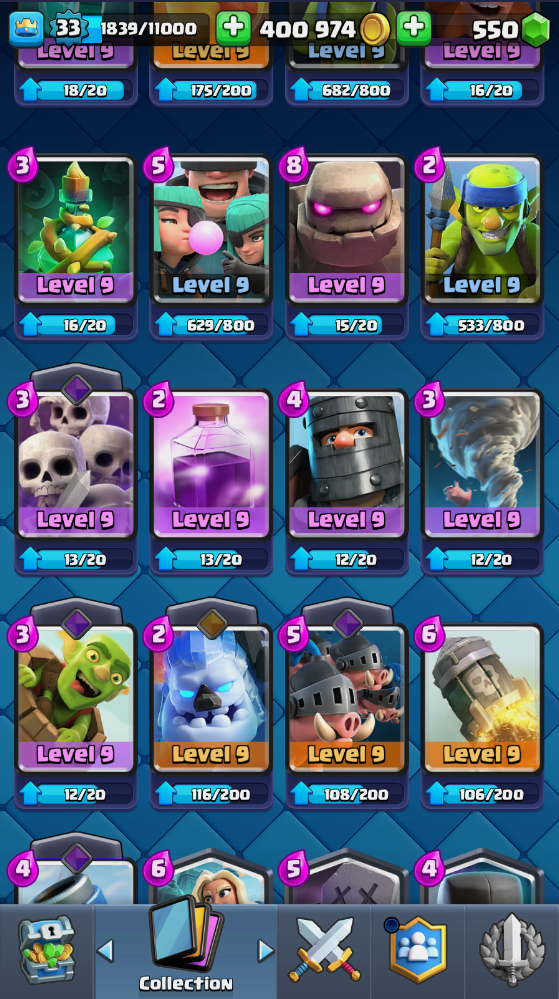This screenshot has width=559, height=999.
Task: Select the Golem card
Action: (347, 229)
